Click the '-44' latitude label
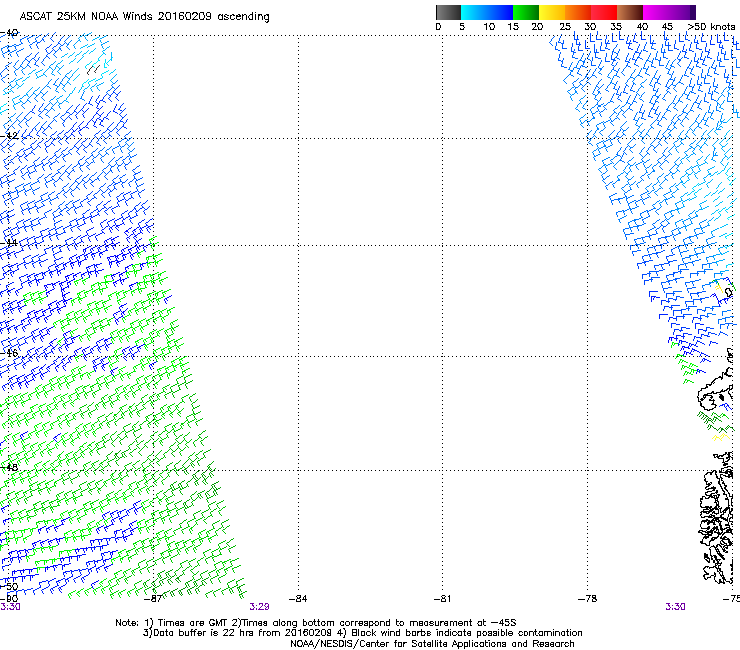Image resolution: width=740 pixels, height=650 pixels. pos(9,243)
